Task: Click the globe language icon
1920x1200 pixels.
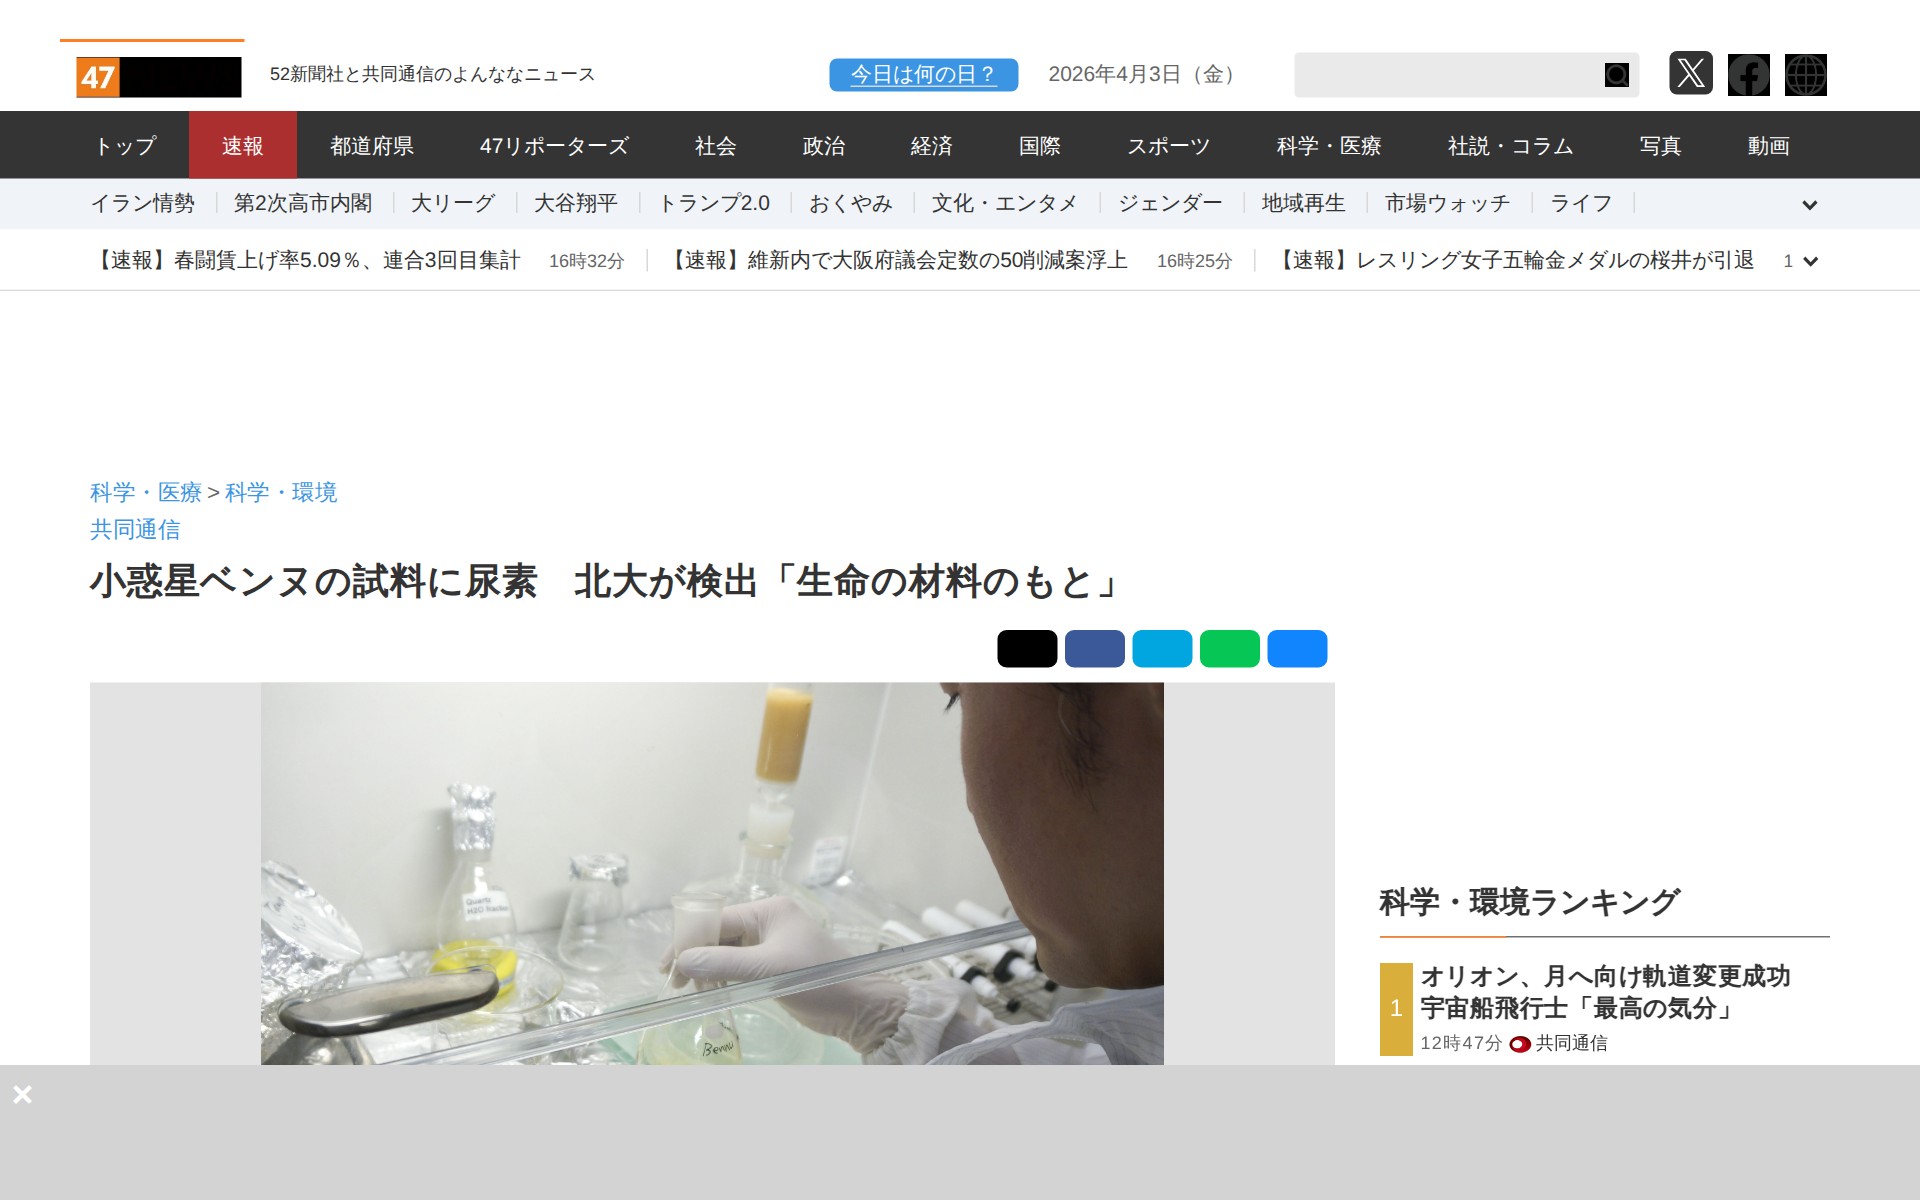Action: tap(1805, 75)
